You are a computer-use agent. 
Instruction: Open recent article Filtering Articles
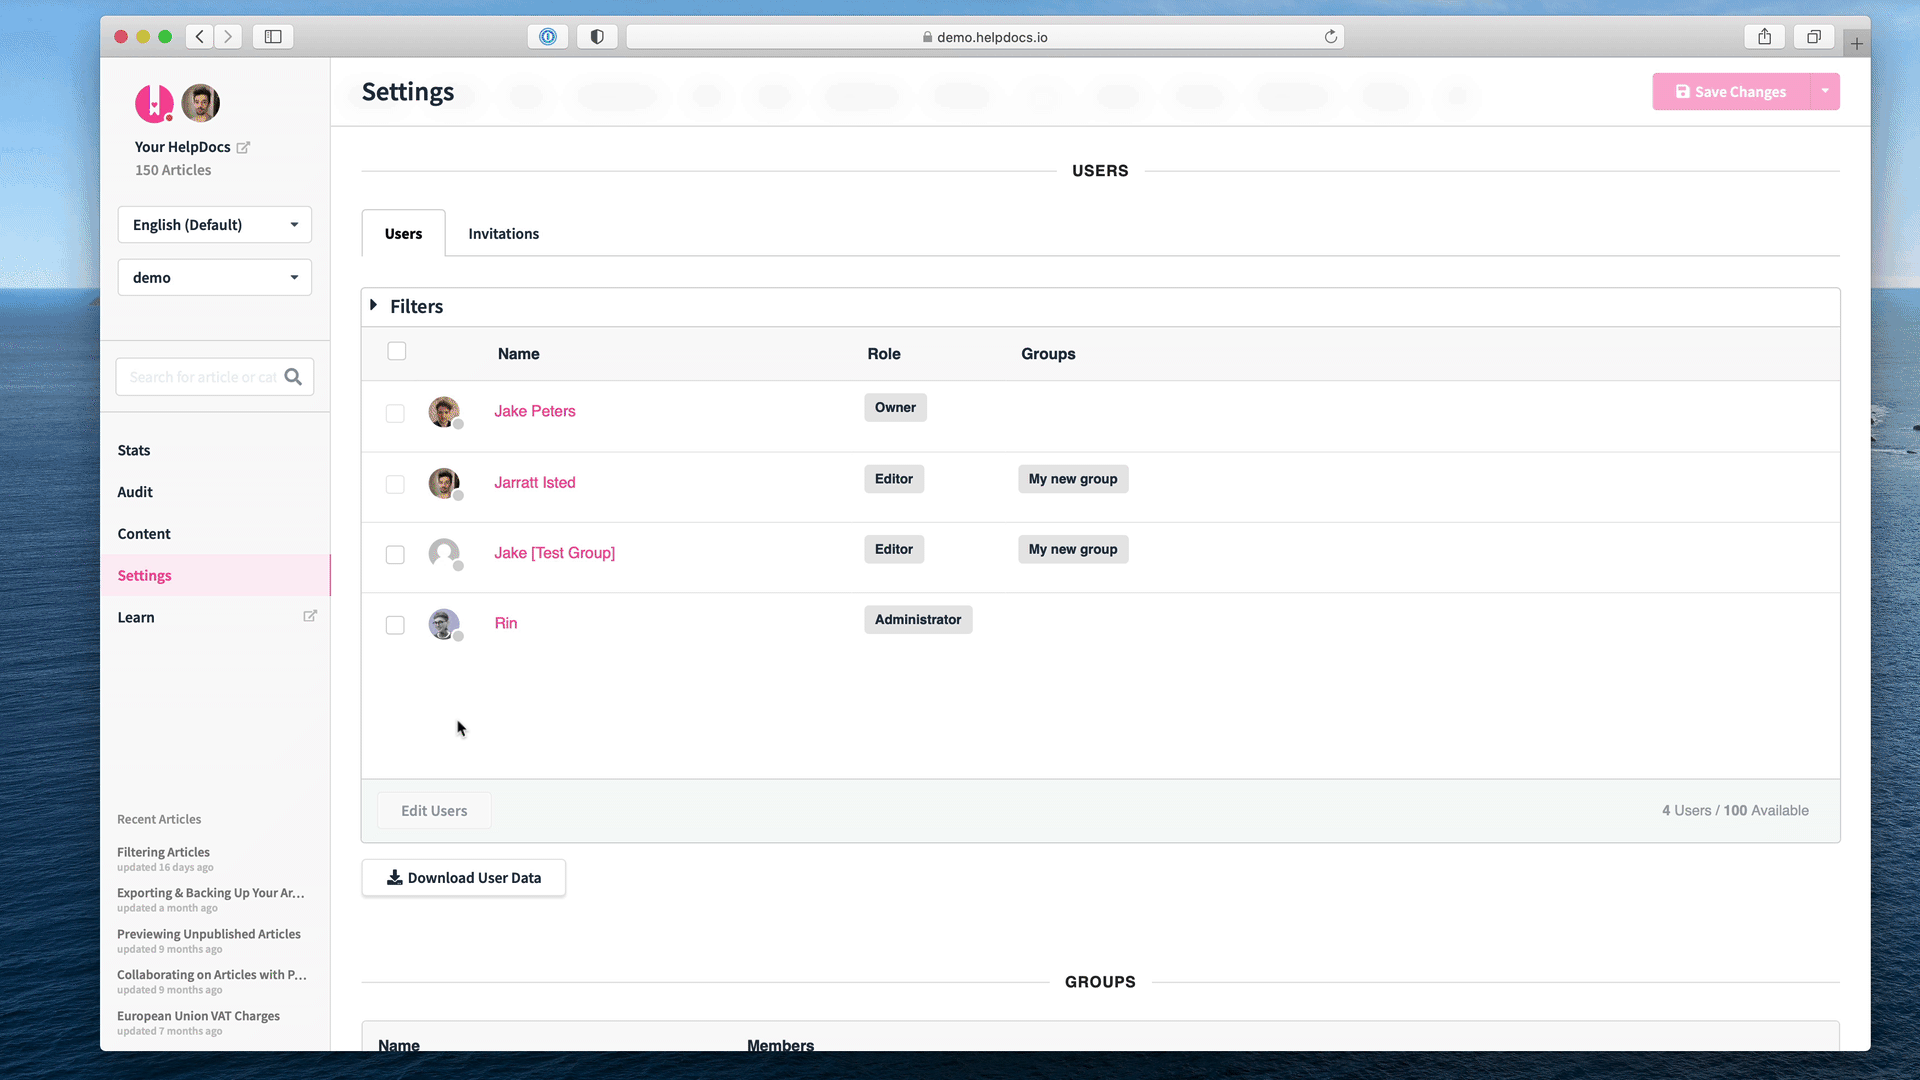point(163,852)
